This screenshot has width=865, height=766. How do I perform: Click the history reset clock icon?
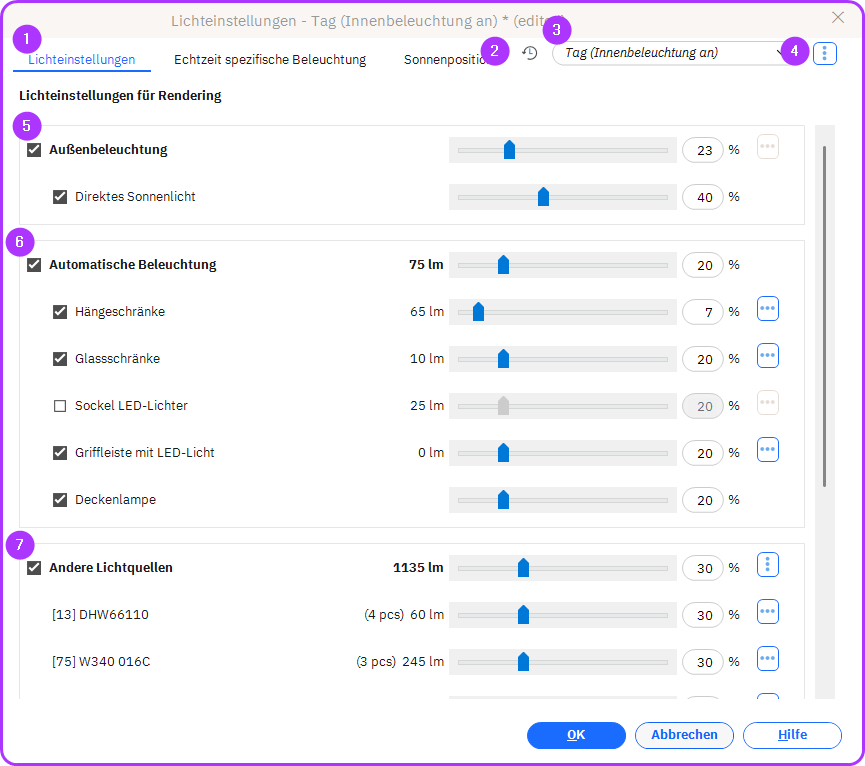tap(530, 53)
